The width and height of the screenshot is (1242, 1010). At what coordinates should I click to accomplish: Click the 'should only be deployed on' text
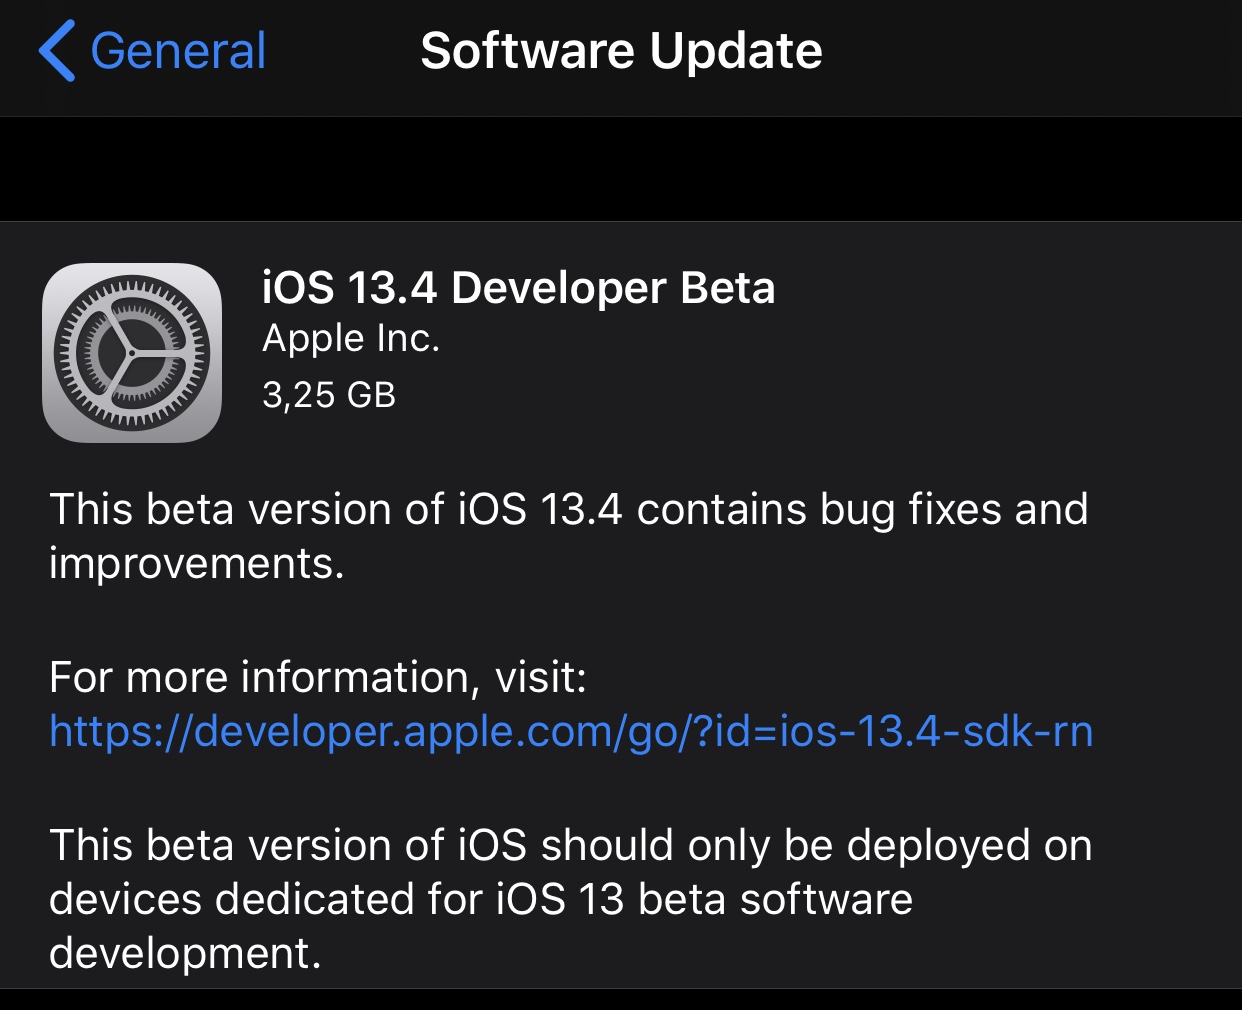[x=817, y=846]
